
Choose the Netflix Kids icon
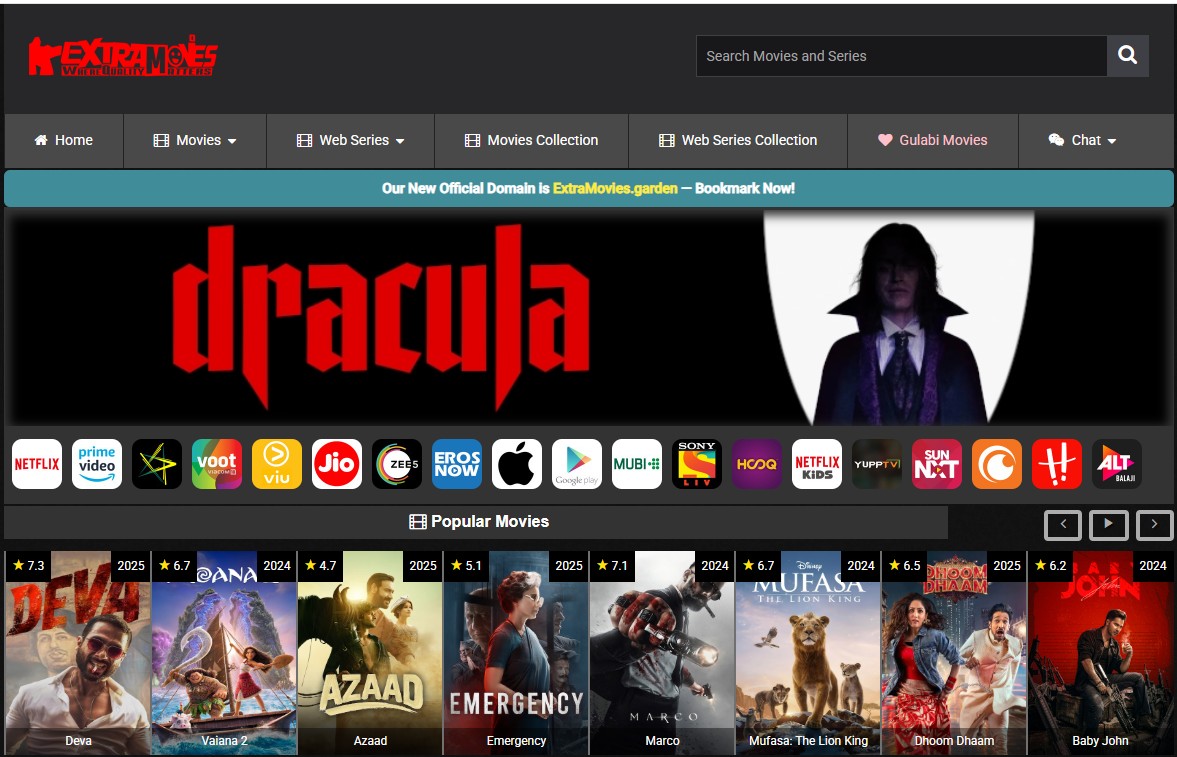pyautogui.click(x=817, y=464)
